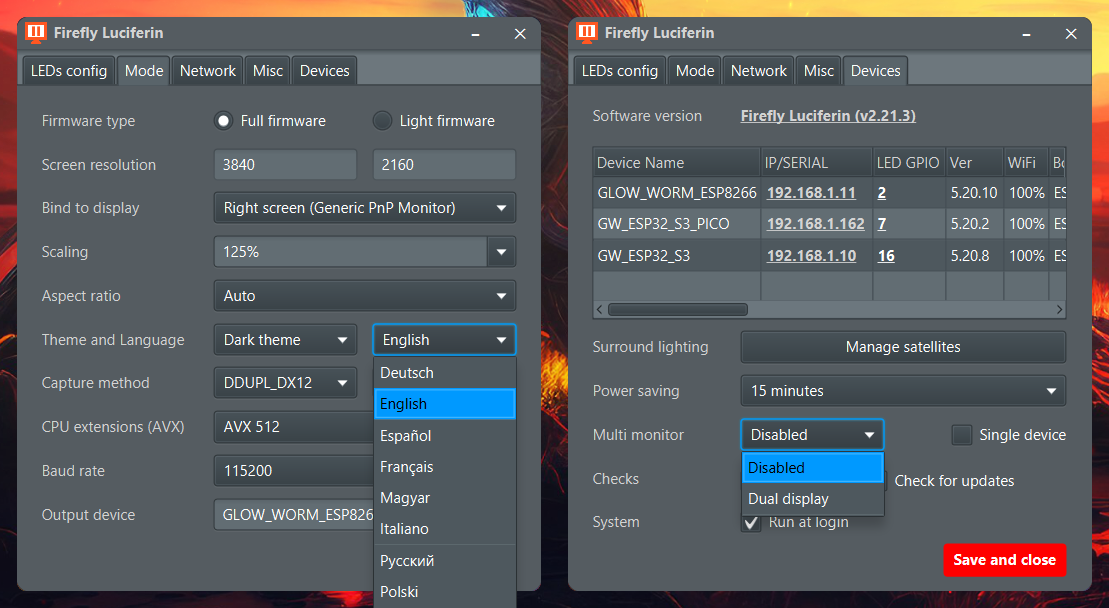This screenshot has height=608, width=1109.
Task: Select Dual display in Multi monitor list
Action: pos(813,498)
